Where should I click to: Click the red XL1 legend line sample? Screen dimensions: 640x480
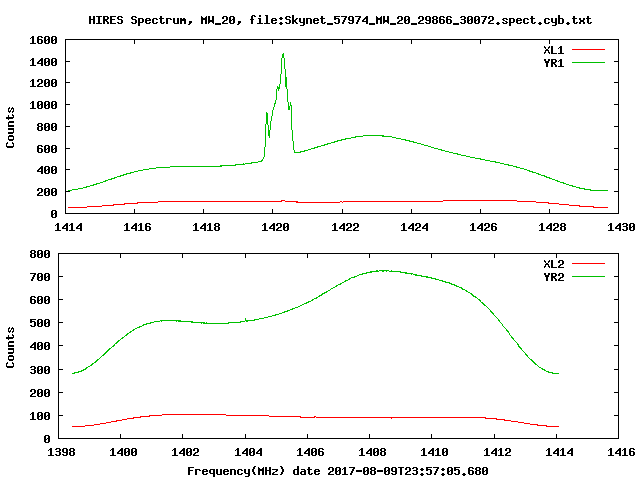[588, 50]
